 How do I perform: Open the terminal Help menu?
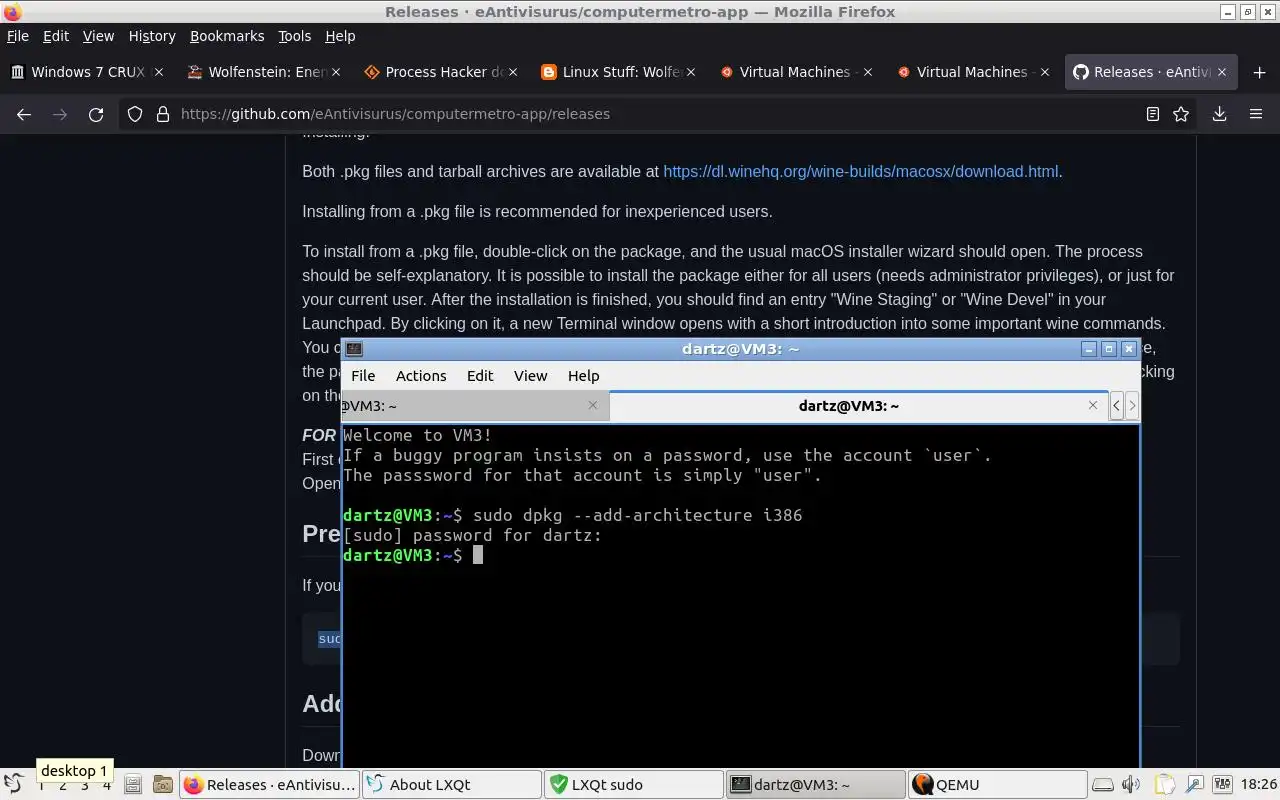coord(584,376)
